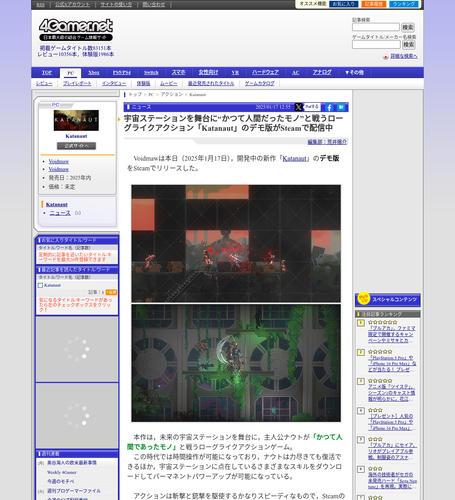
Task: Click the 公式サイトへ button
Action: click(x=76, y=146)
